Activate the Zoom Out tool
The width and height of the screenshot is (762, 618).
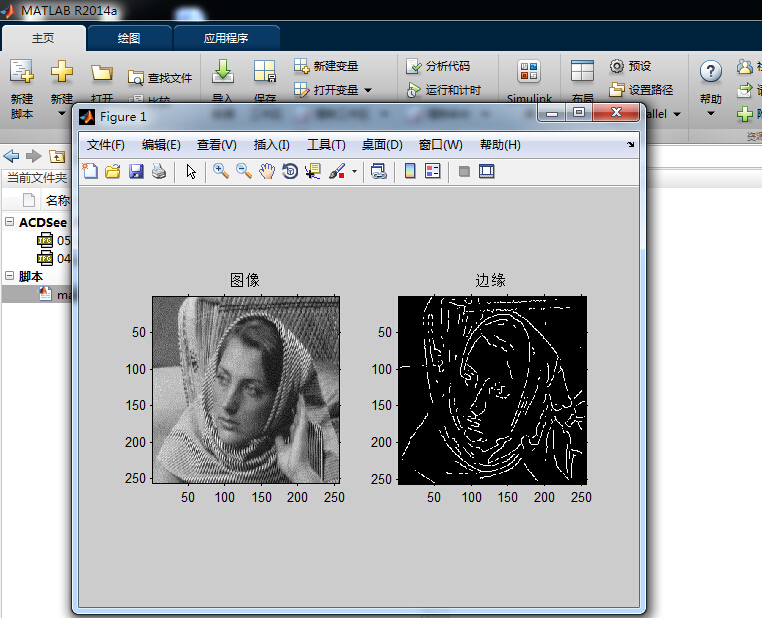point(243,172)
